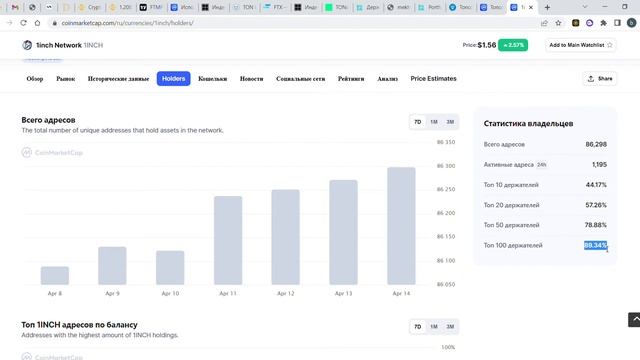Select 1M range on Топ 1INCH chart
640x360 pixels.
tap(434, 327)
